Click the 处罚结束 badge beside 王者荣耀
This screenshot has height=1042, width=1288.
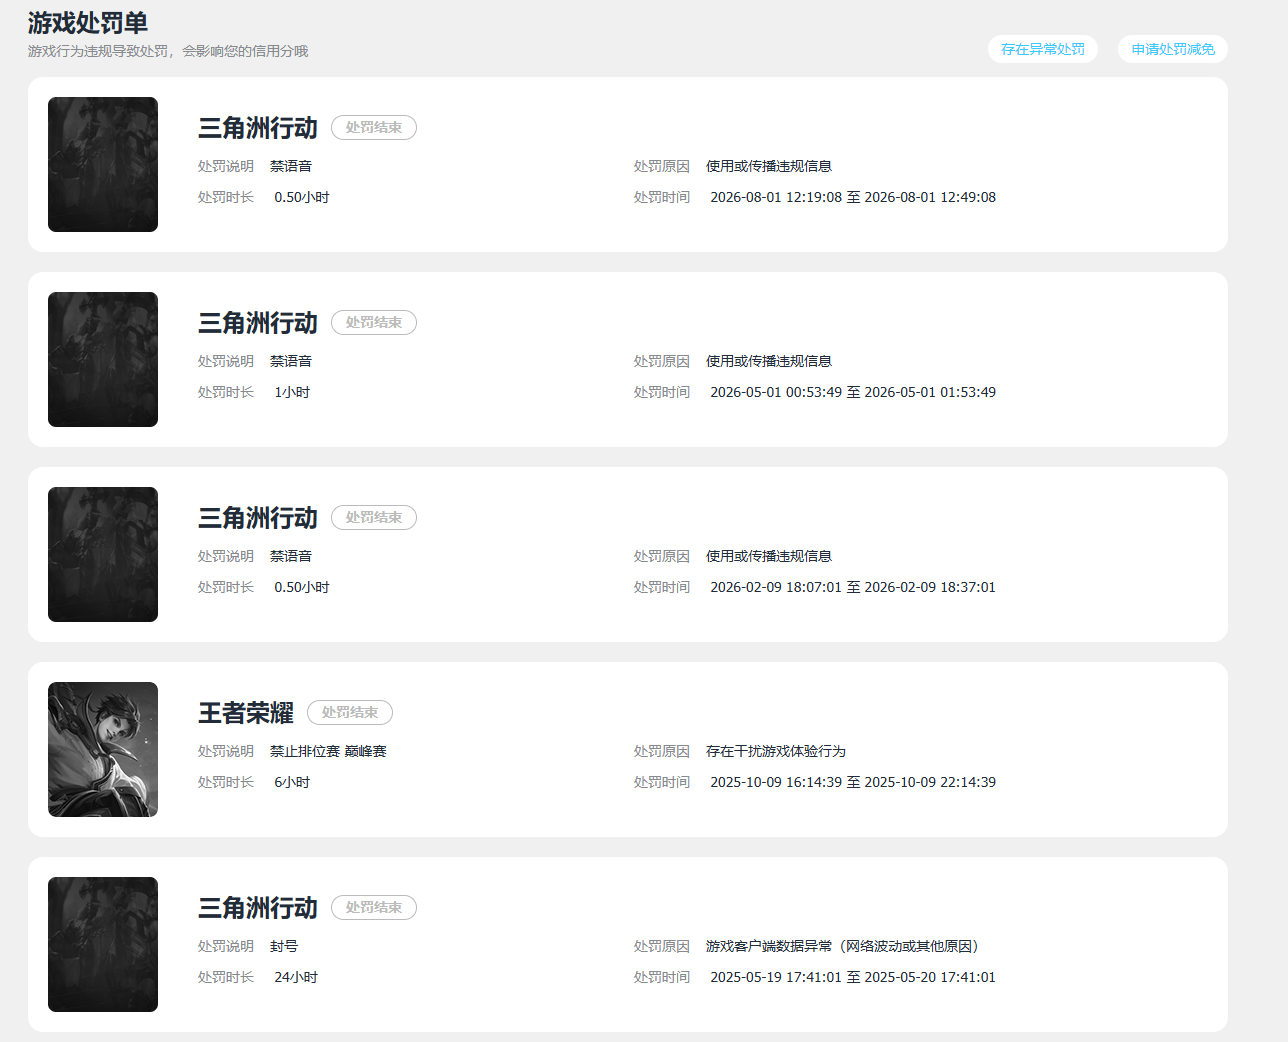(x=350, y=713)
